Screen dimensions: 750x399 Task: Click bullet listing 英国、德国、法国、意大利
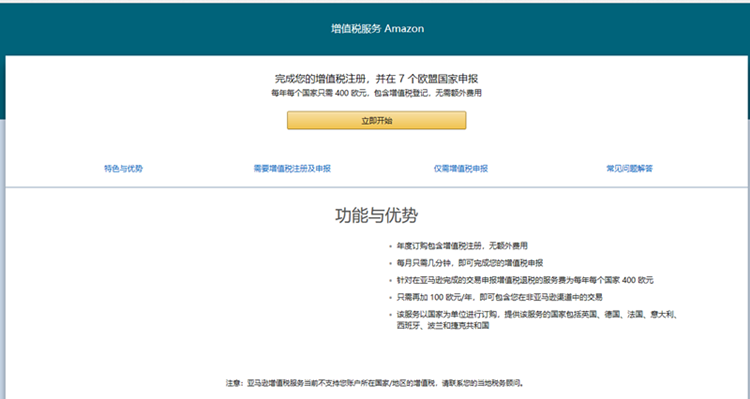[537, 320]
